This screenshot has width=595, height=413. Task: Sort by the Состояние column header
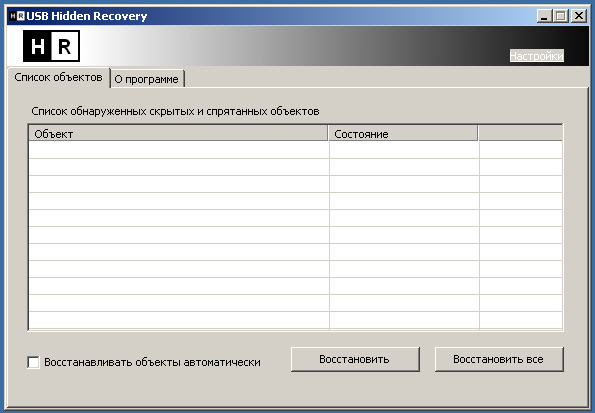(x=403, y=134)
